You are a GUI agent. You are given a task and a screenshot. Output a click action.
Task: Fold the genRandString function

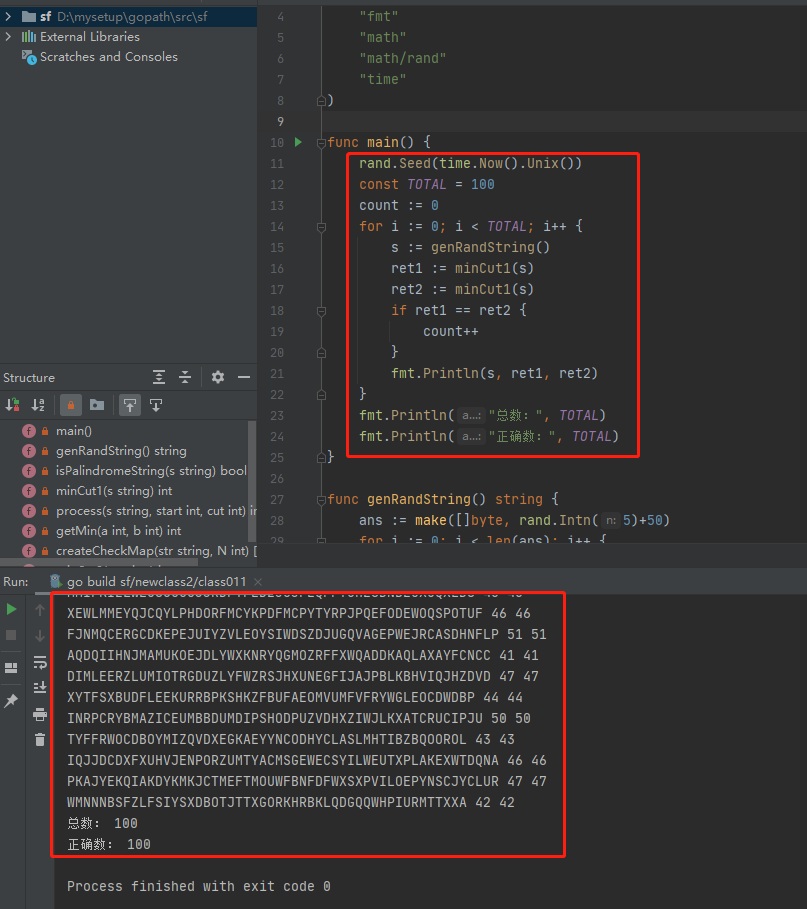[x=321, y=500]
